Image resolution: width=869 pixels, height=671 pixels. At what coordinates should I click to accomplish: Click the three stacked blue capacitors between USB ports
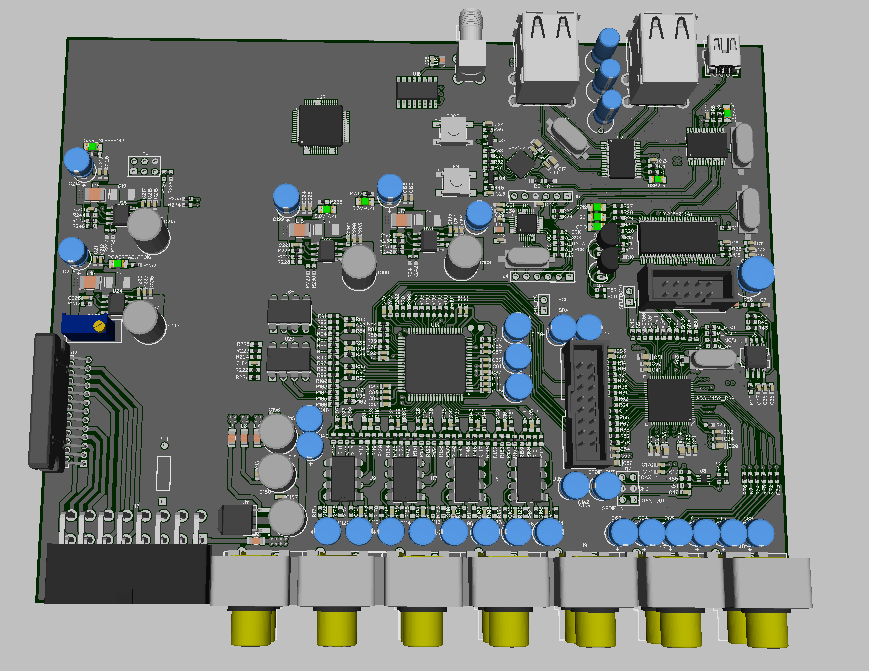tap(607, 76)
